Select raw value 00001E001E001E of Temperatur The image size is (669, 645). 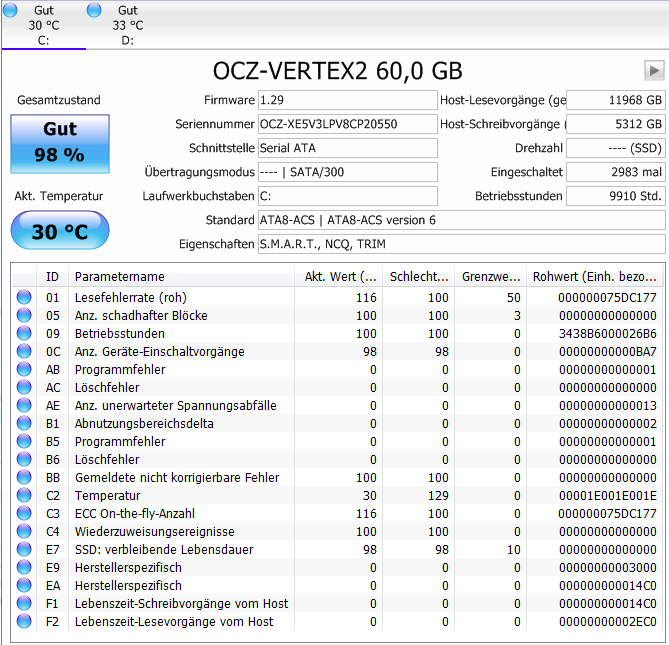point(608,496)
